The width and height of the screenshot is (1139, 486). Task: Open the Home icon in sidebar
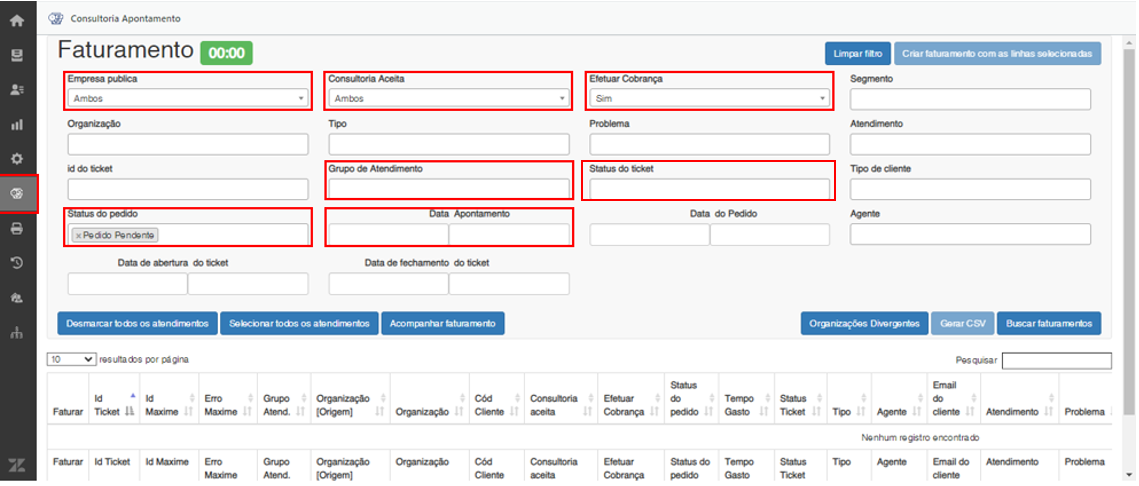tap(17, 19)
